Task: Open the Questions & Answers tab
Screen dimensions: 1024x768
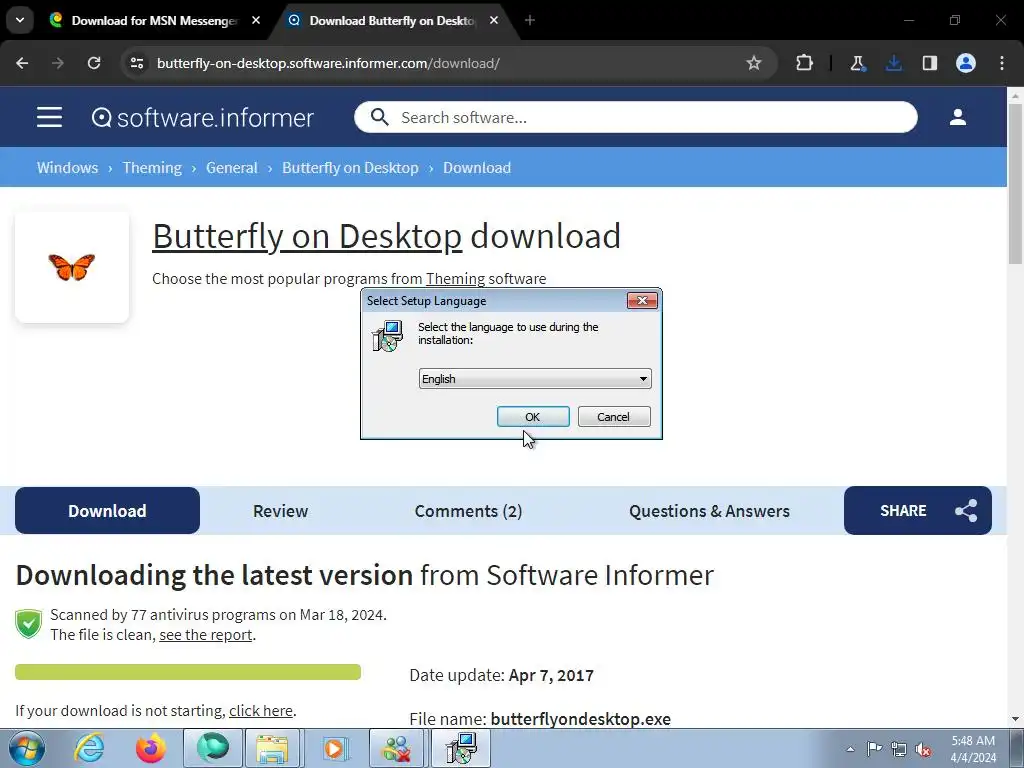Action: coord(709,511)
